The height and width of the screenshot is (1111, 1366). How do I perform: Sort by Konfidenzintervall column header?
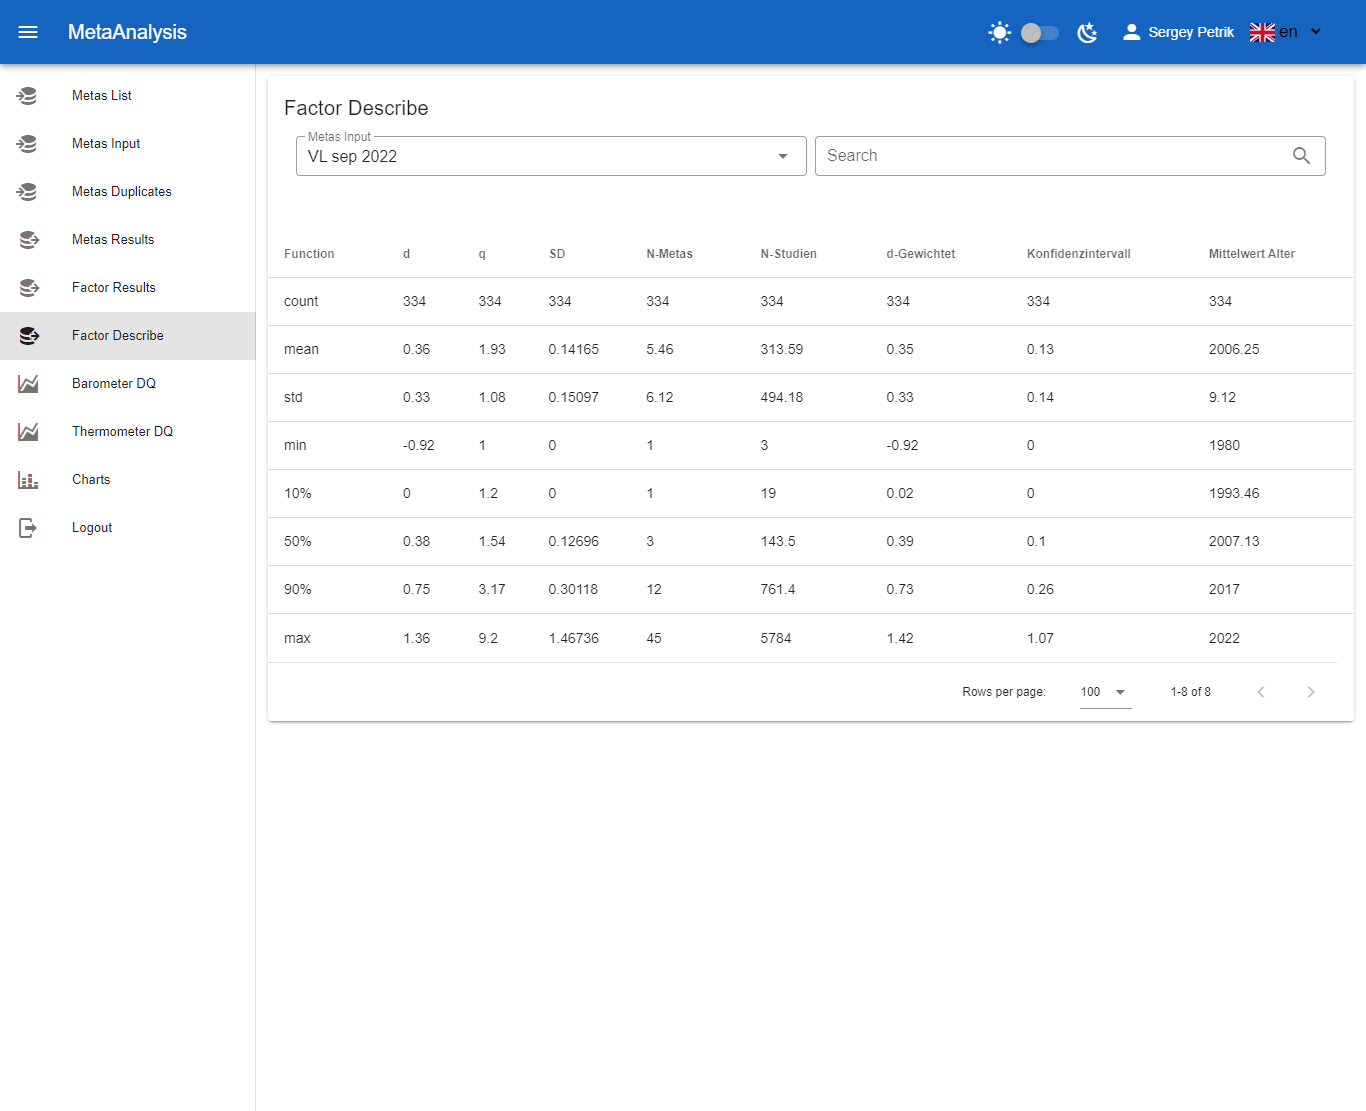click(1078, 254)
